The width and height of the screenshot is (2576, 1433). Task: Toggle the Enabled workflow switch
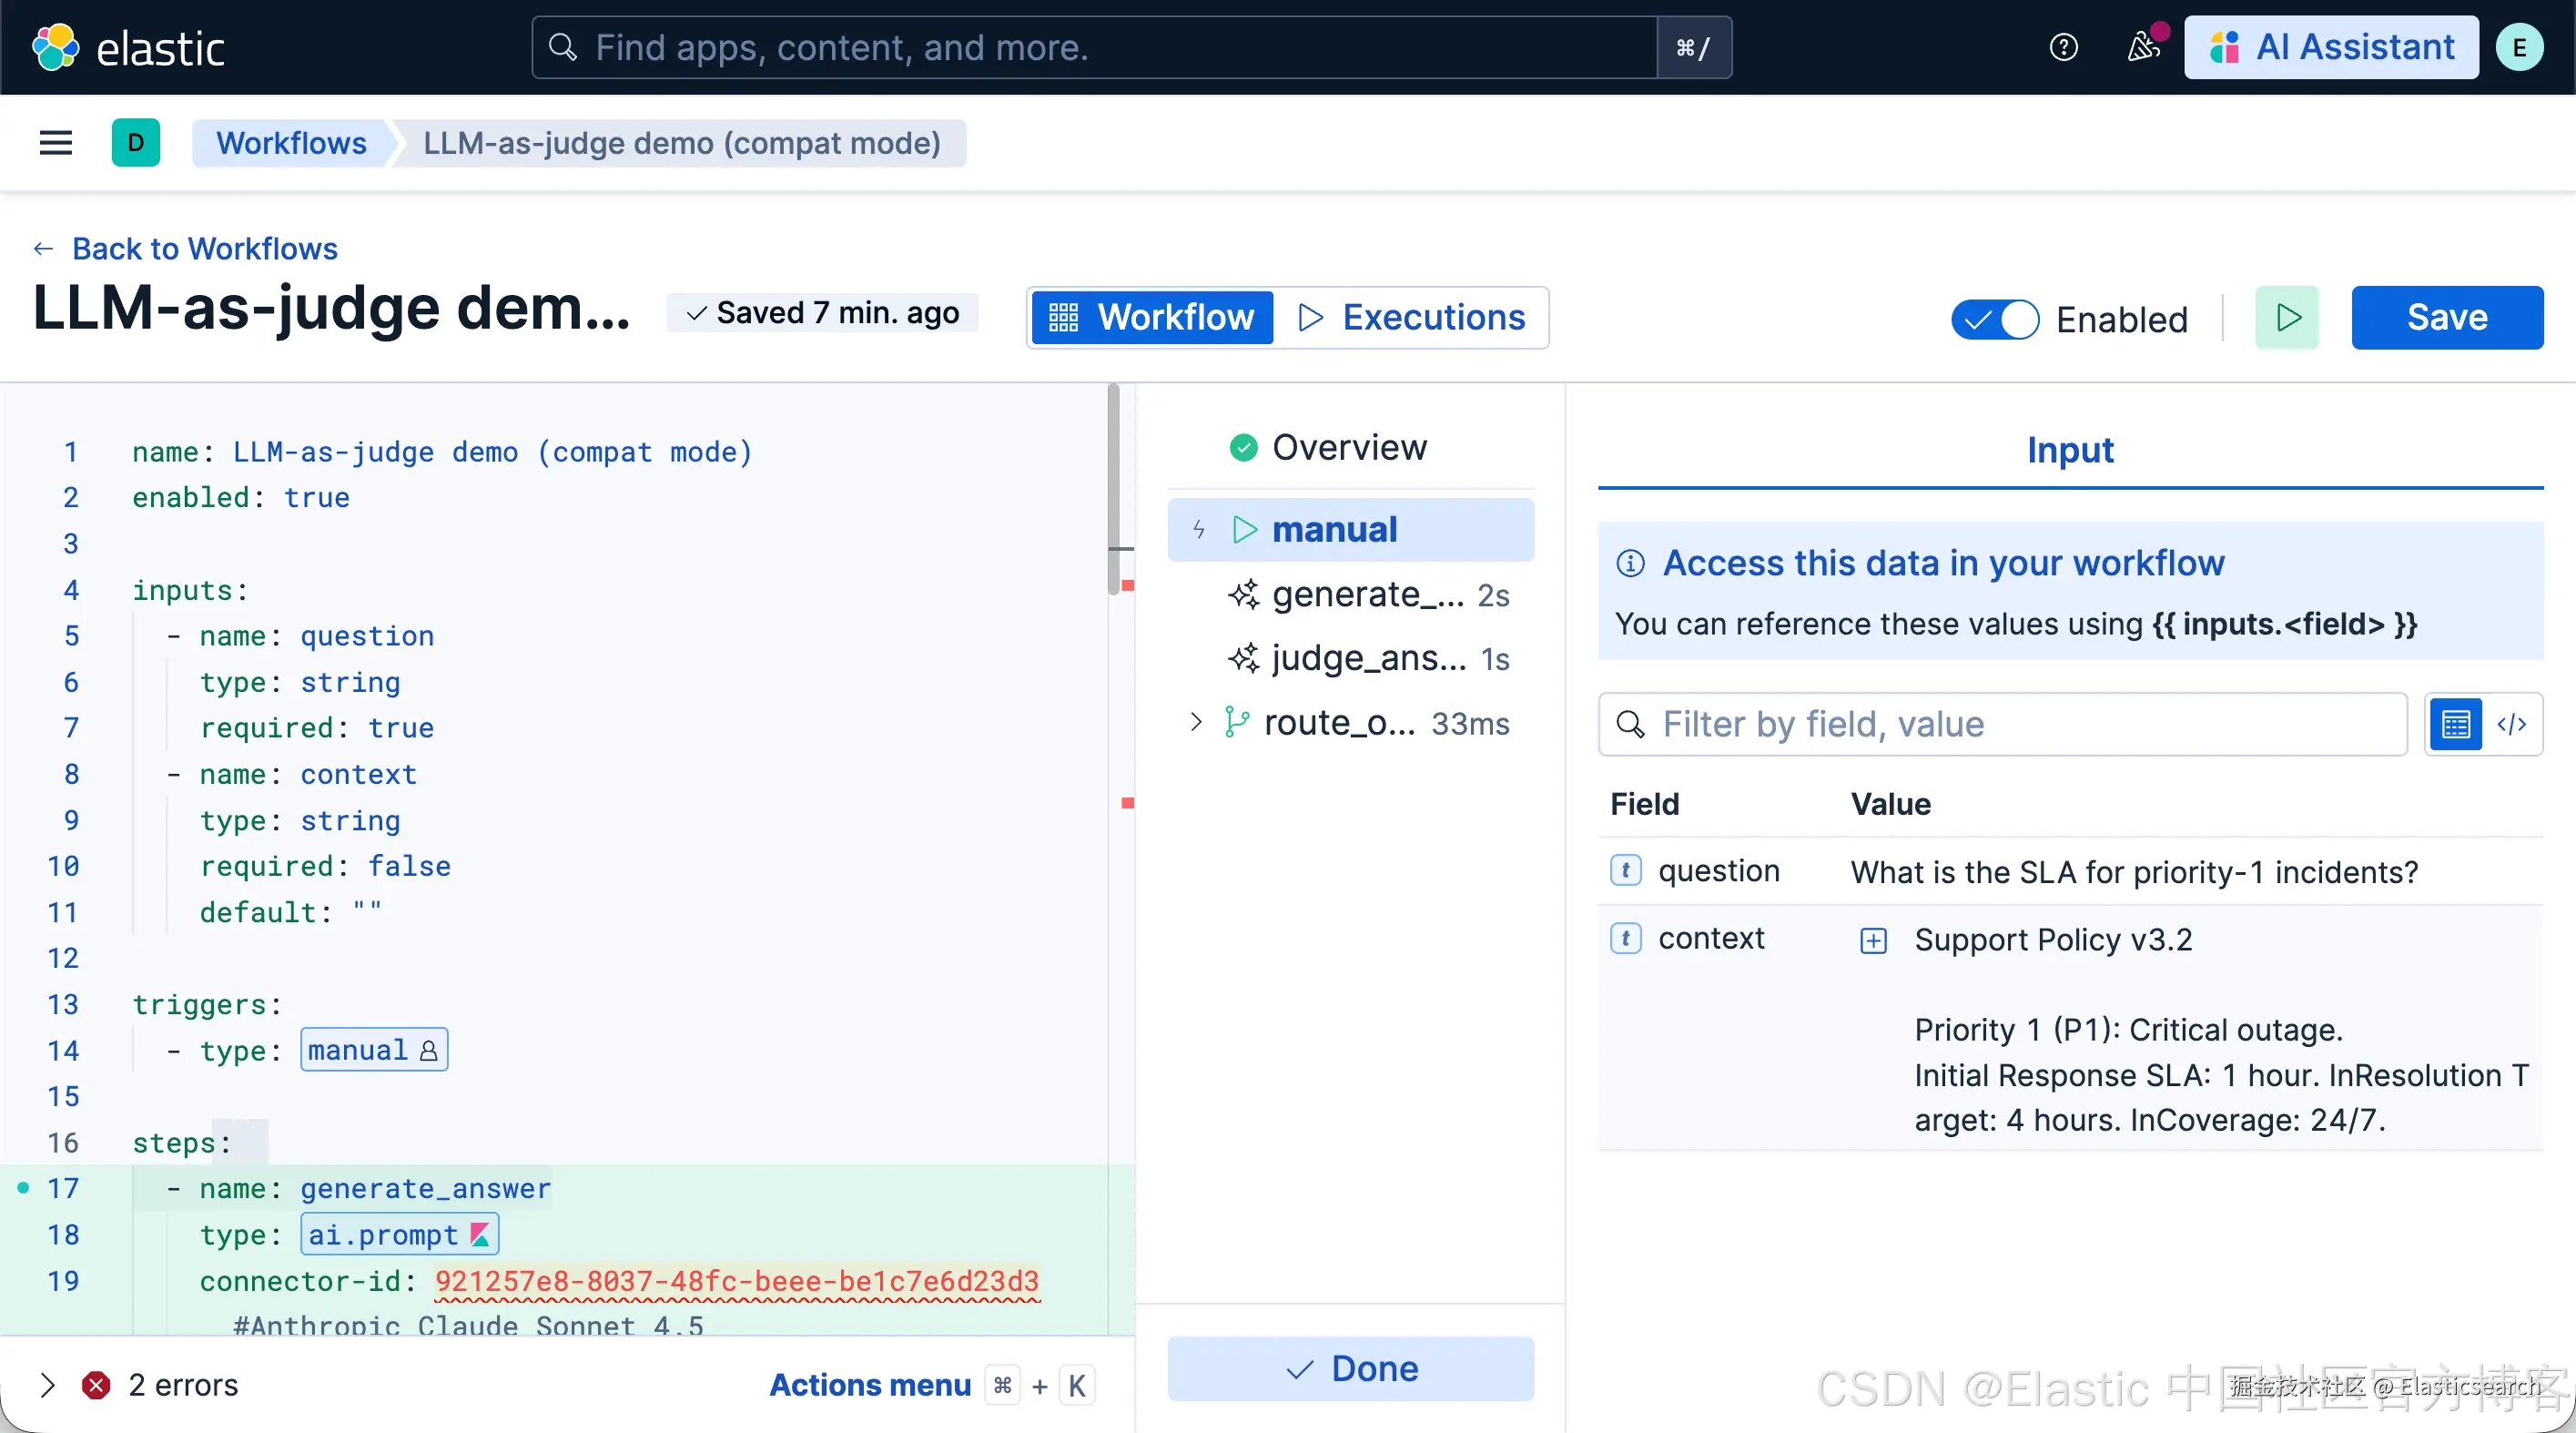point(1995,320)
